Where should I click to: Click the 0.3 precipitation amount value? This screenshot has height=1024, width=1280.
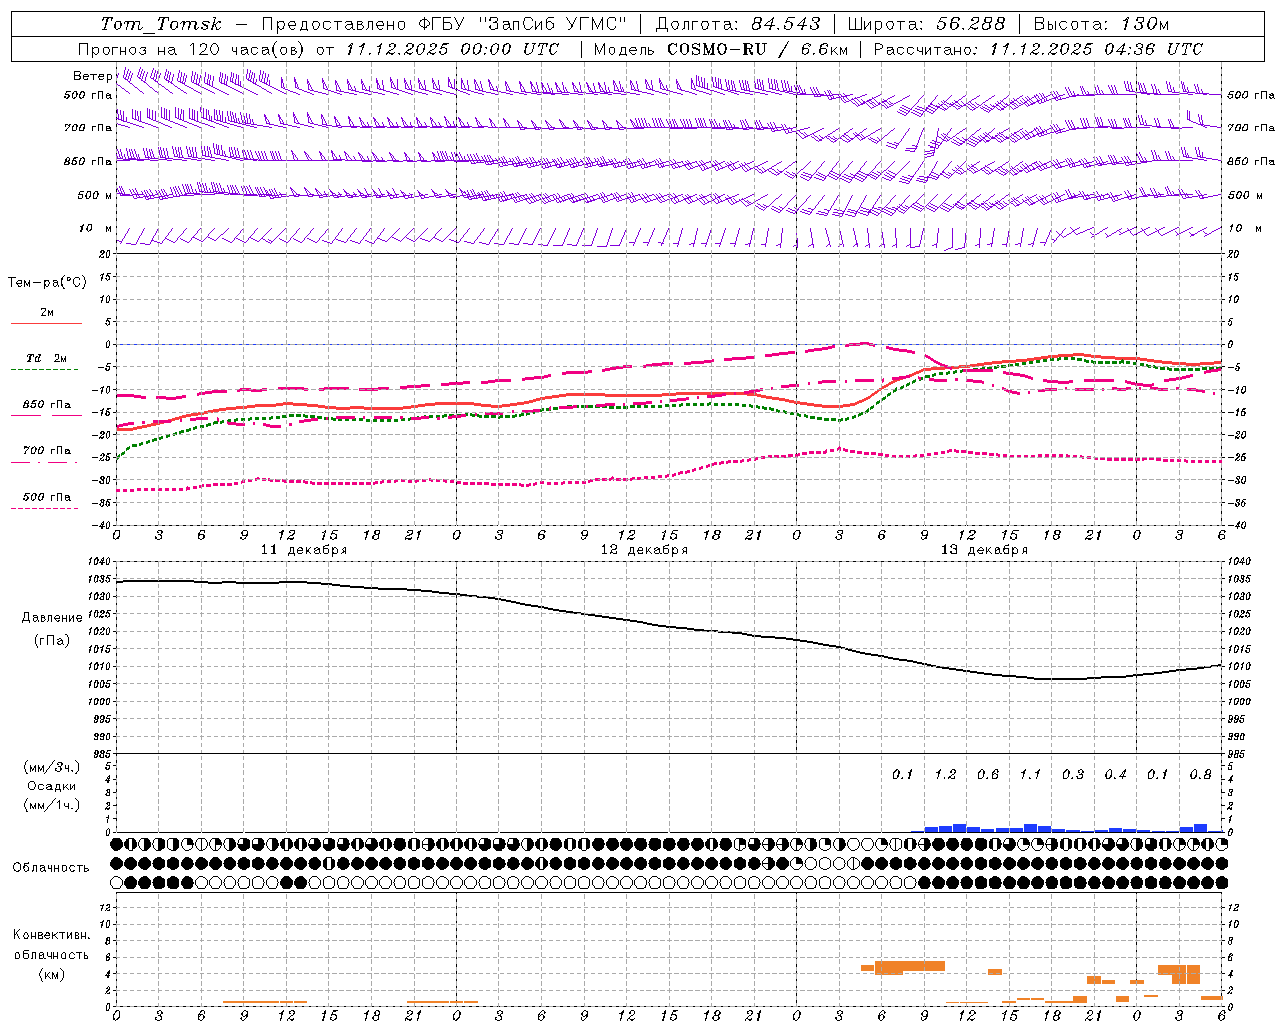coord(1073,775)
